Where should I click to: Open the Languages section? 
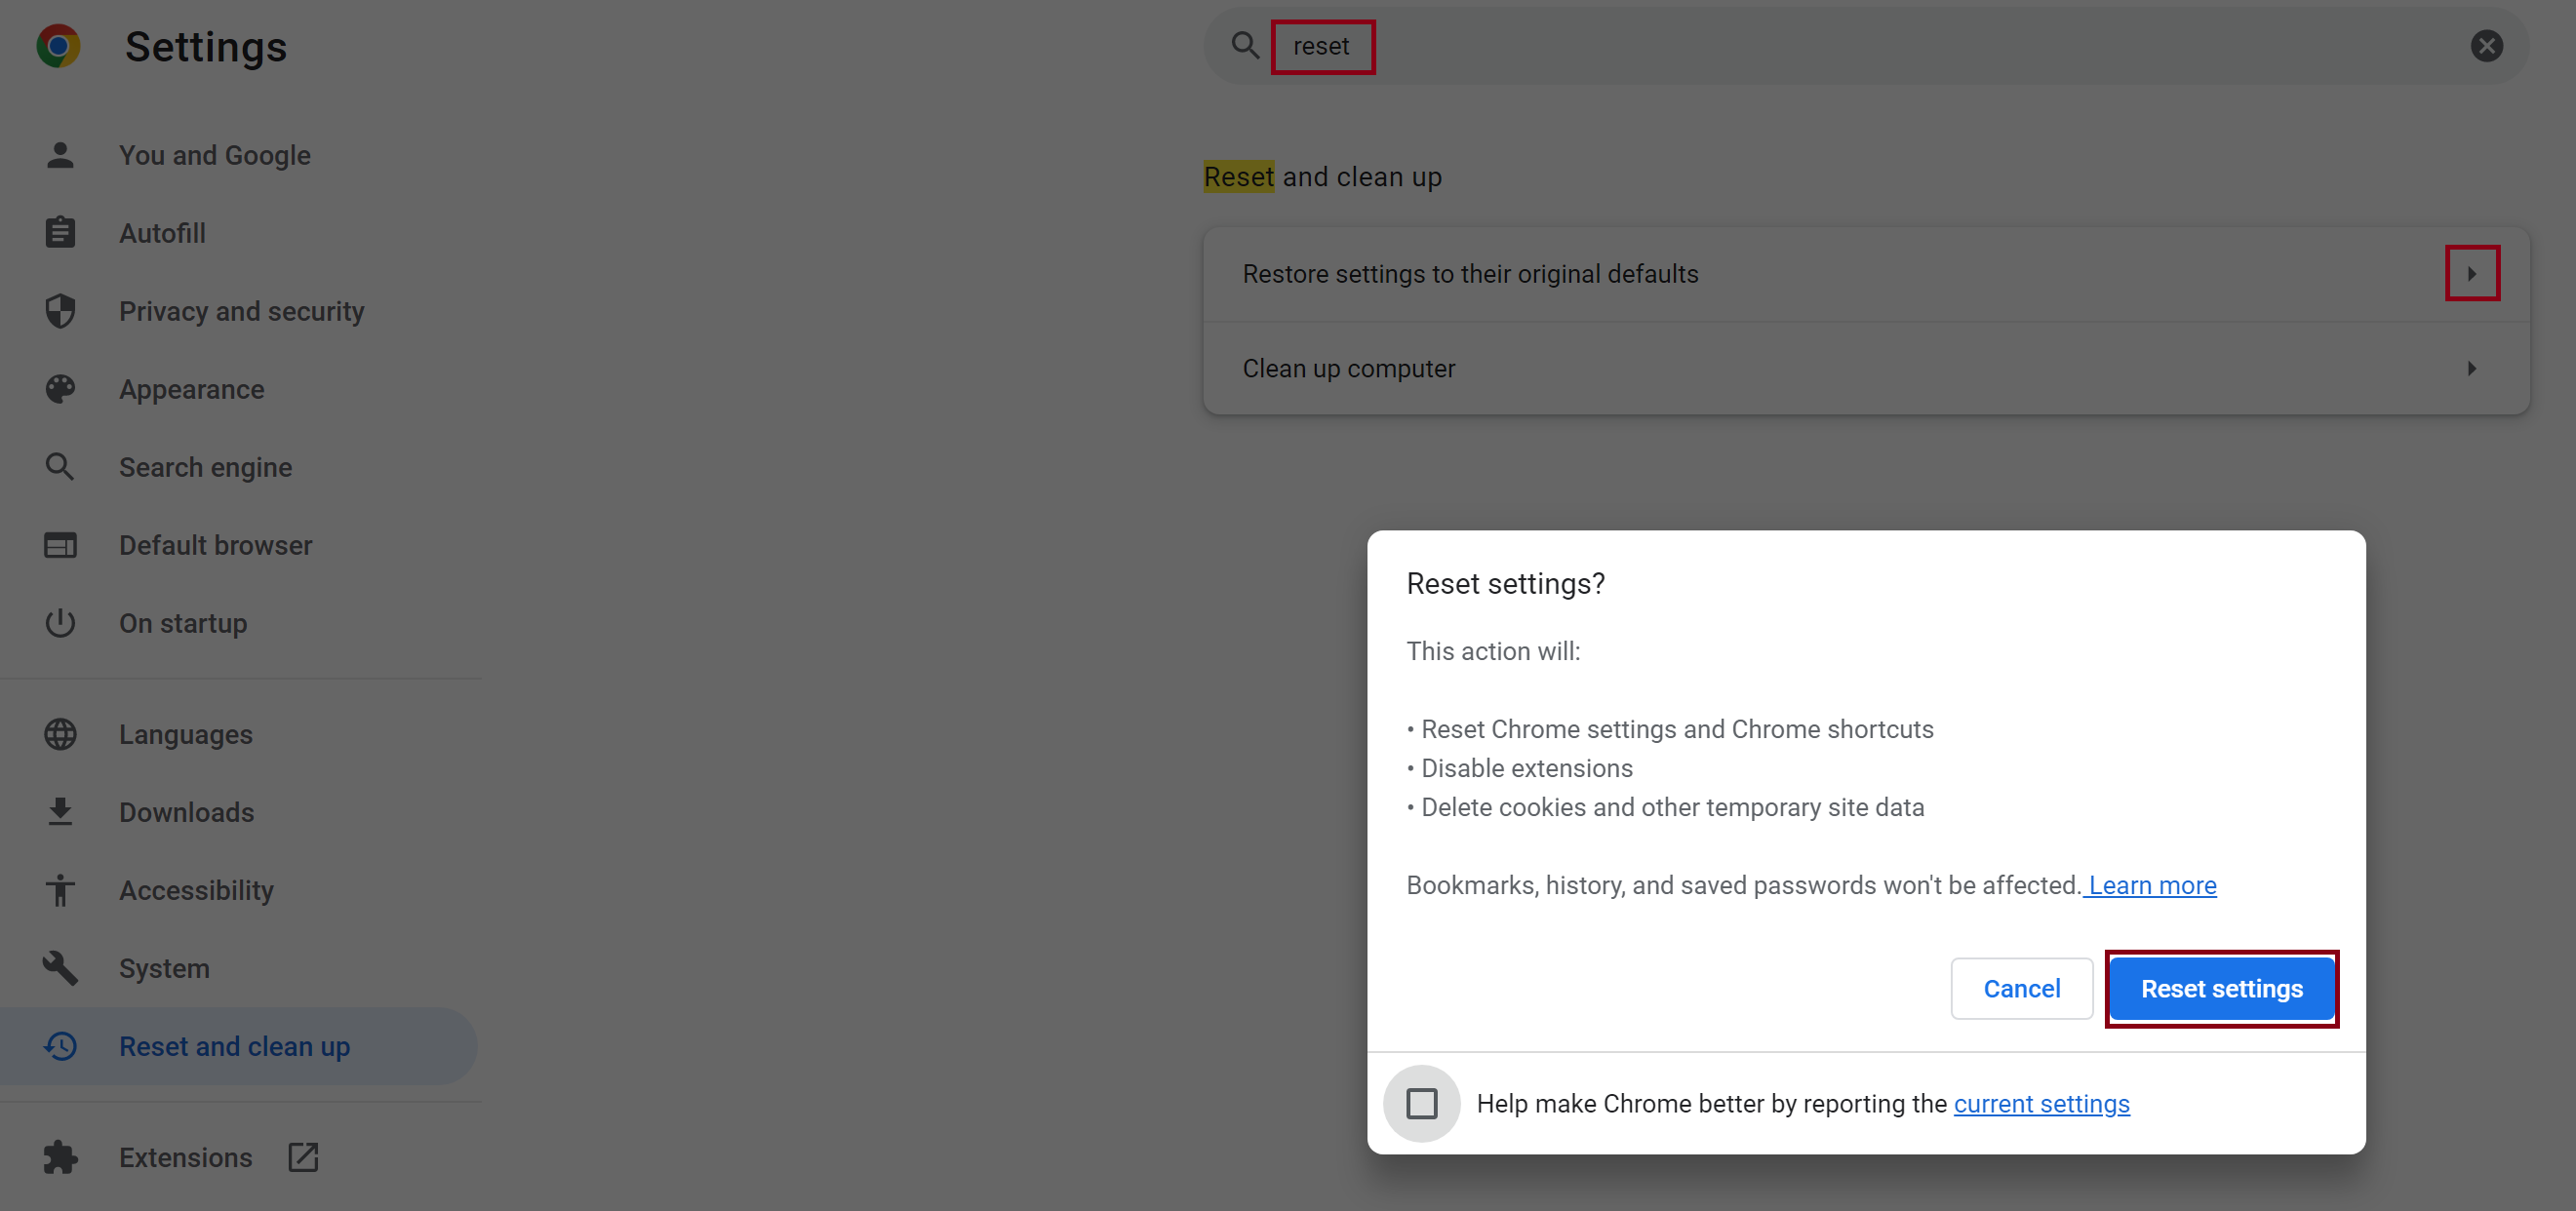pyautogui.click(x=185, y=733)
